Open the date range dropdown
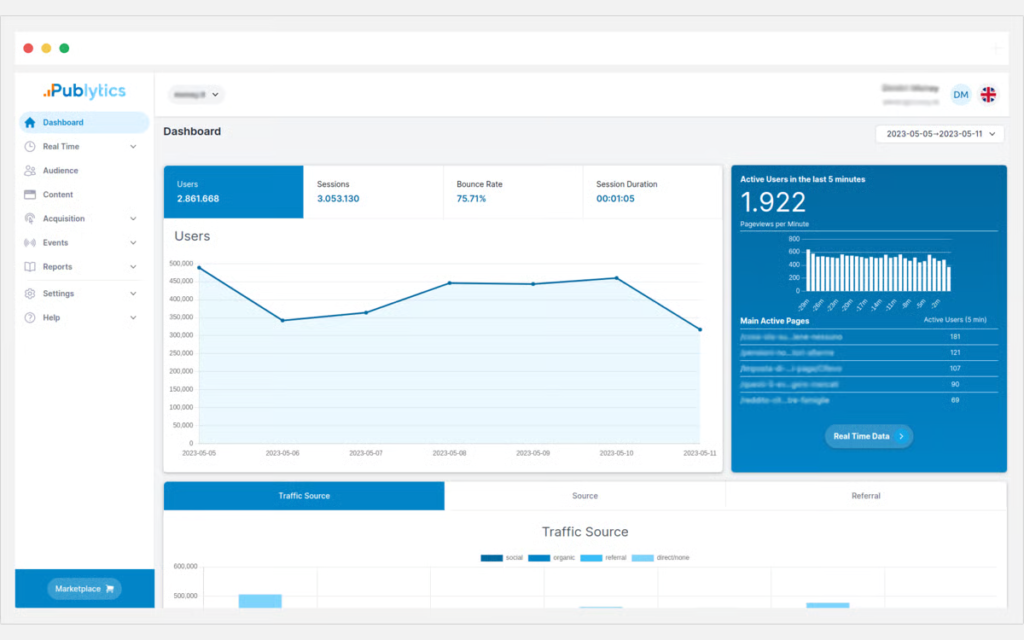The image size is (1024, 640). click(940, 134)
